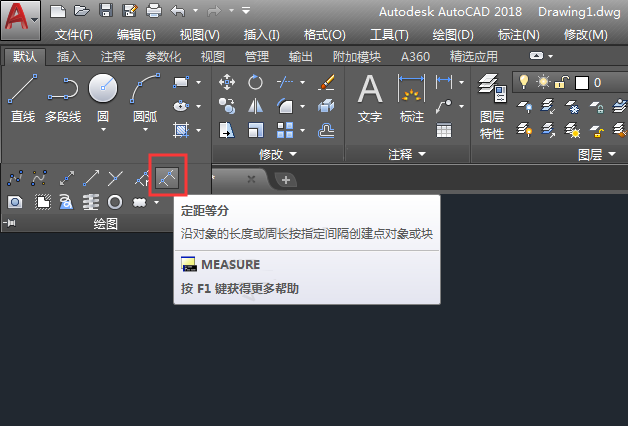Activate the Erase tool
Viewport: 628px width, 426px height.
[x=326, y=82]
